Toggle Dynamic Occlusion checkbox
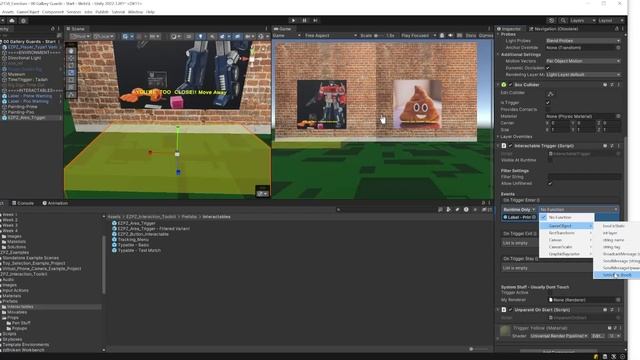Viewport: 640px width, 360px height. click(548, 68)
